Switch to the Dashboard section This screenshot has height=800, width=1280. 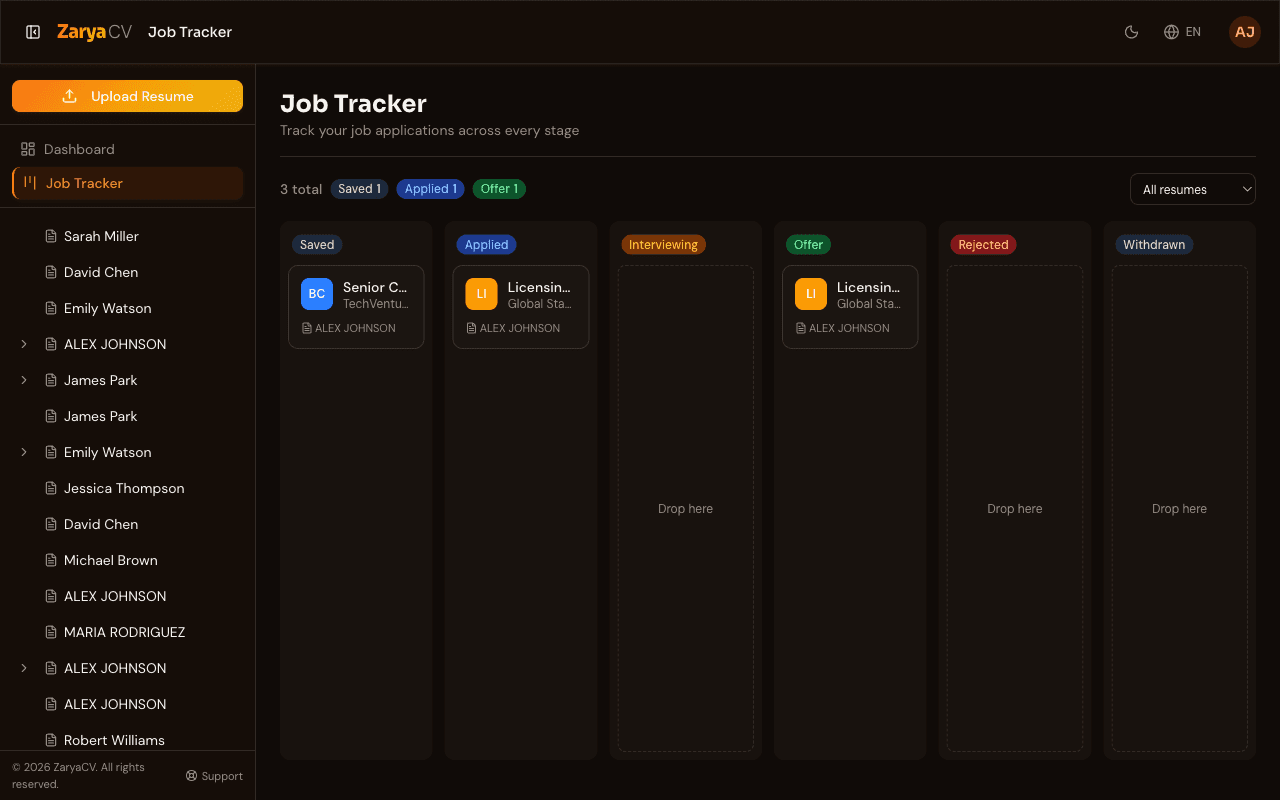coord(79,147)
